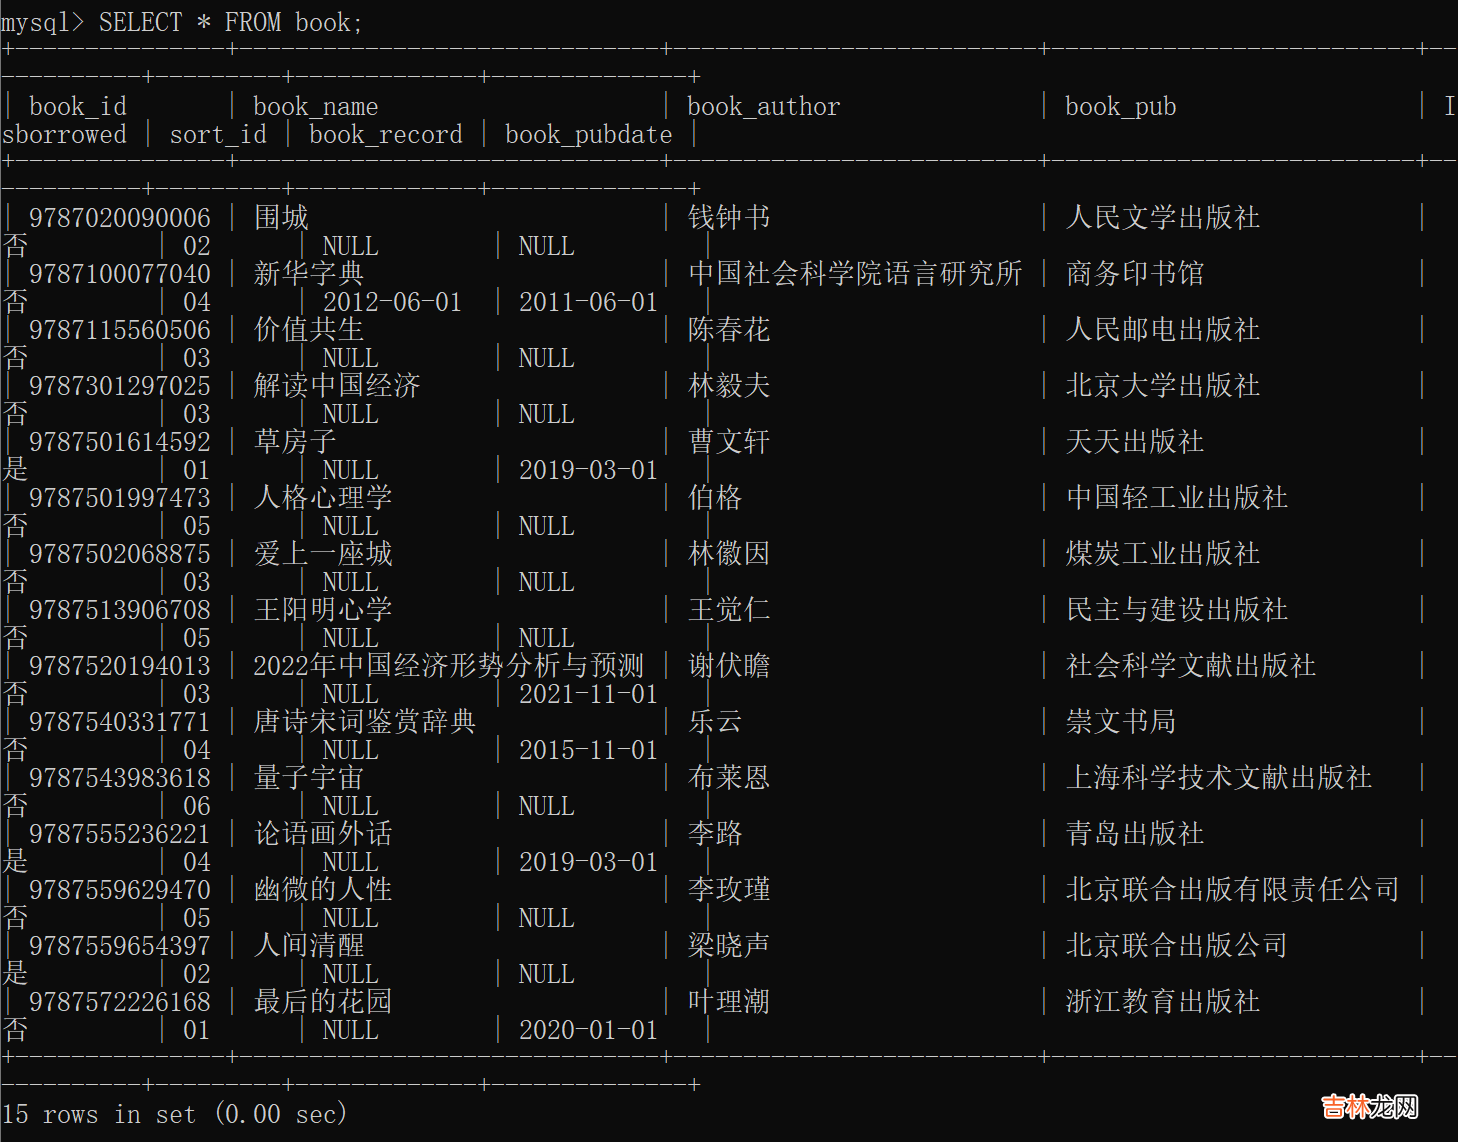The height and width of the screenshot is (1142, 1458).
Task: Click the book_pub column header
Action: click(x=1121, y=106)
